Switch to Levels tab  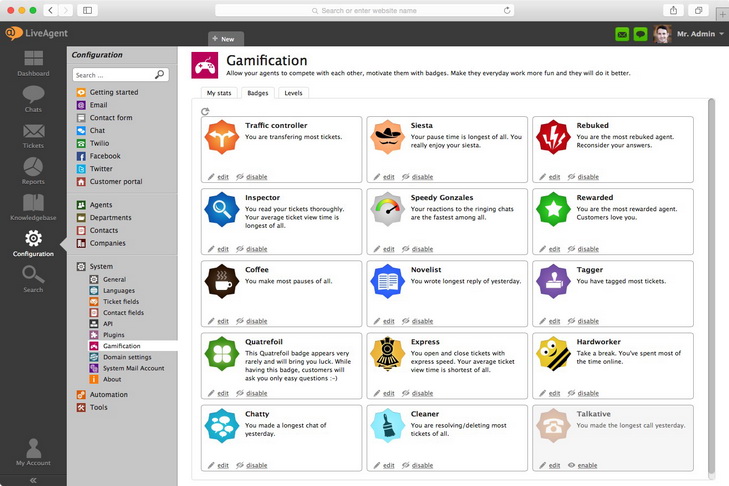293,93
